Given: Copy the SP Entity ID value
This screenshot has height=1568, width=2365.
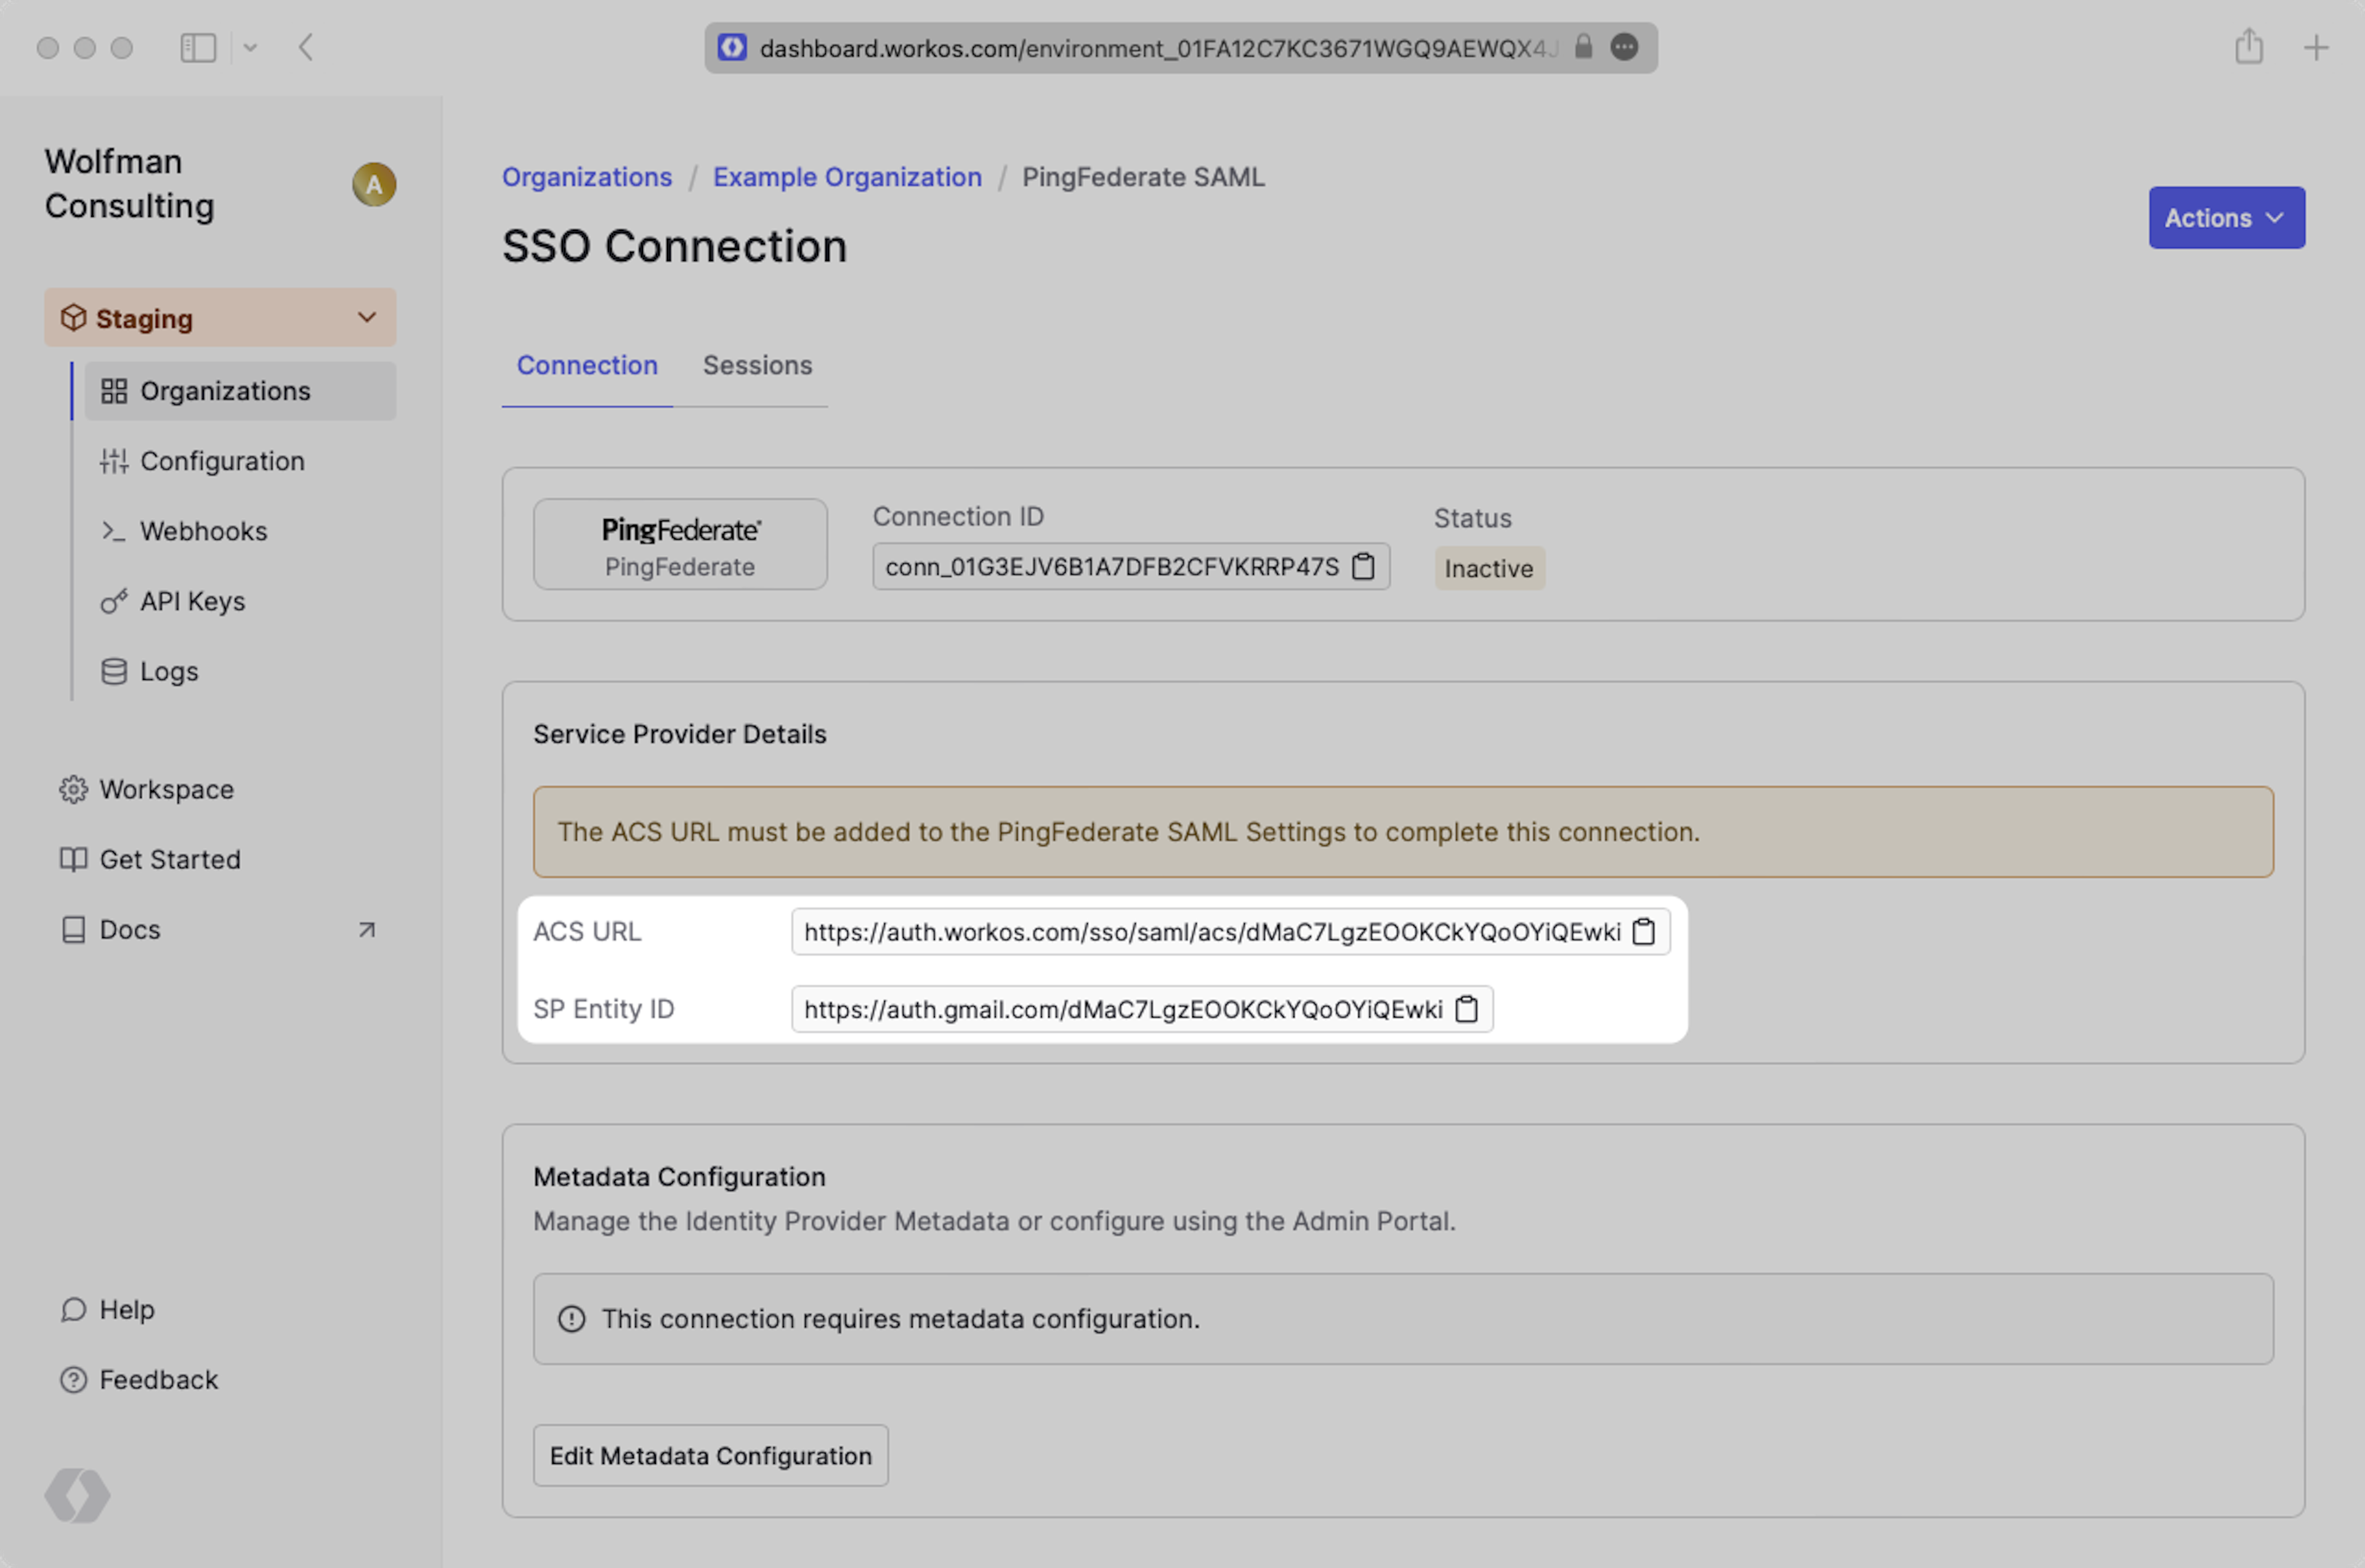Looking at the screenshot, I should pyautogui.click(x=1466, y=1009).
